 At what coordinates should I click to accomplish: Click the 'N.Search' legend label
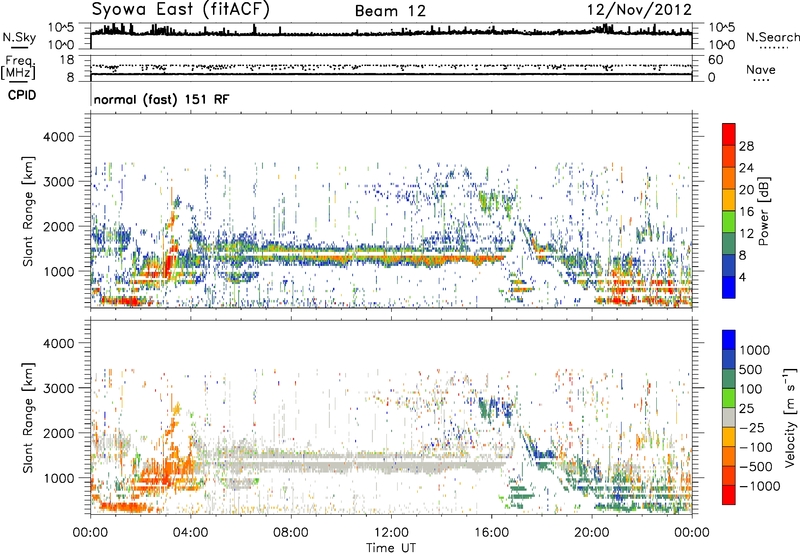pos(773,37)
